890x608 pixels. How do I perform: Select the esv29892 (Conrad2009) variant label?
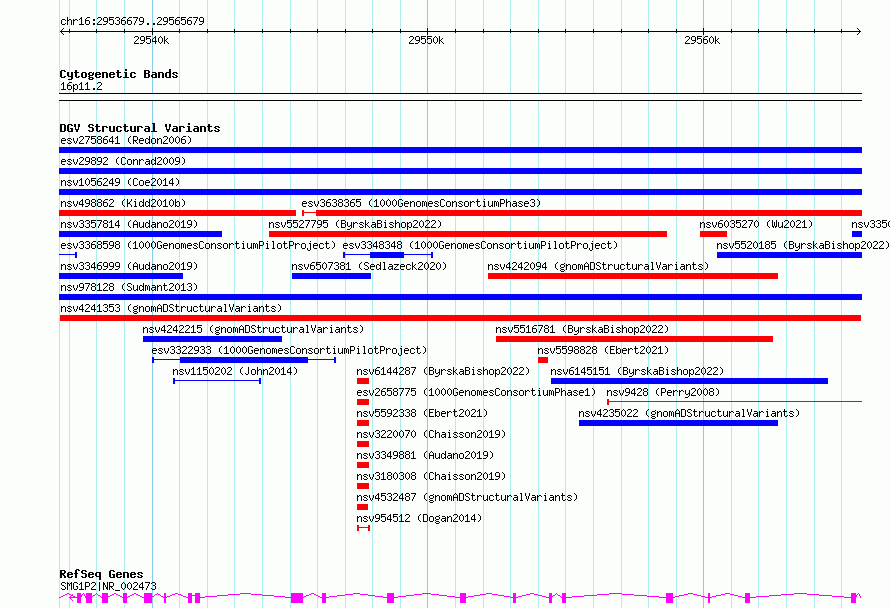[x=123, y=161]
